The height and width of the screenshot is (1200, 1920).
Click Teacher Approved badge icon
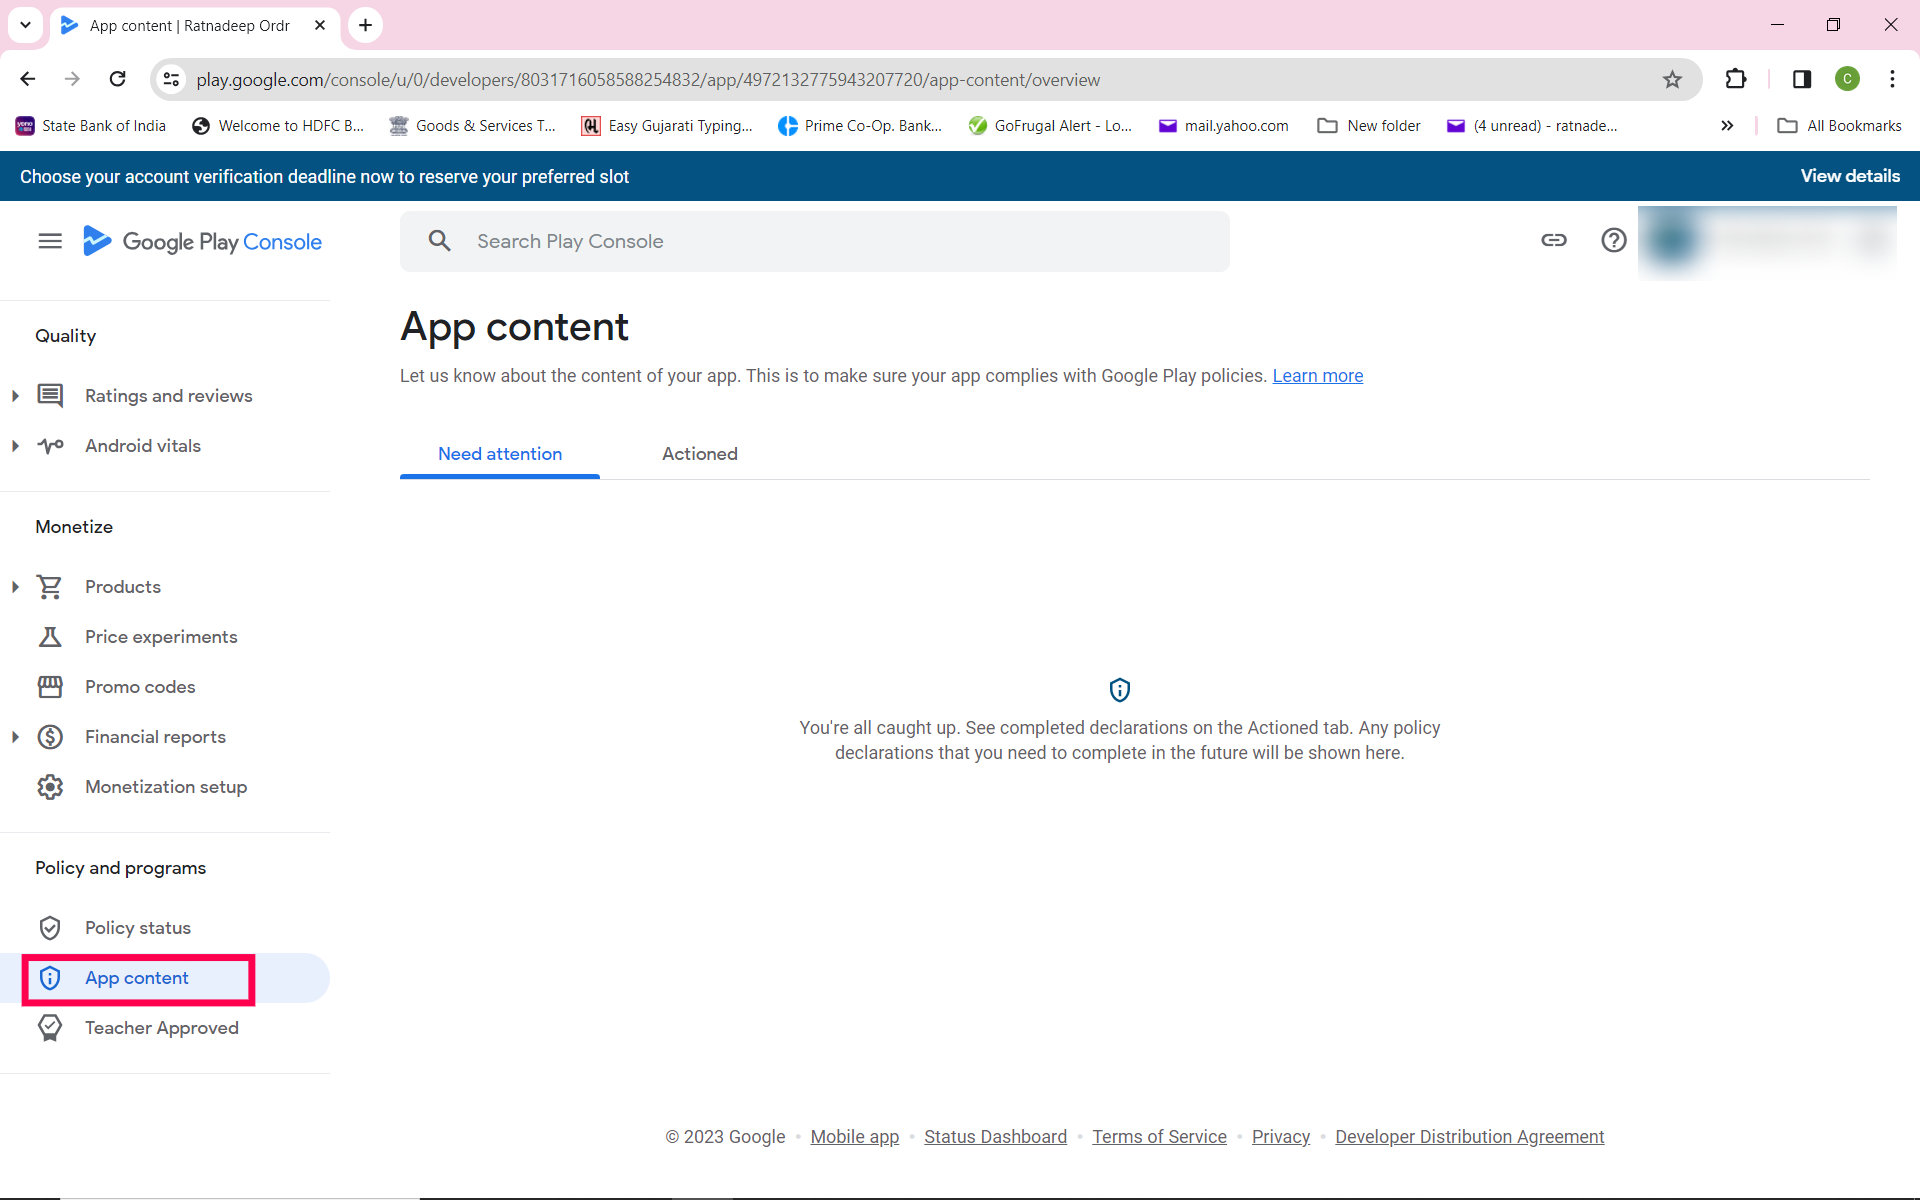coord(50,1028)
